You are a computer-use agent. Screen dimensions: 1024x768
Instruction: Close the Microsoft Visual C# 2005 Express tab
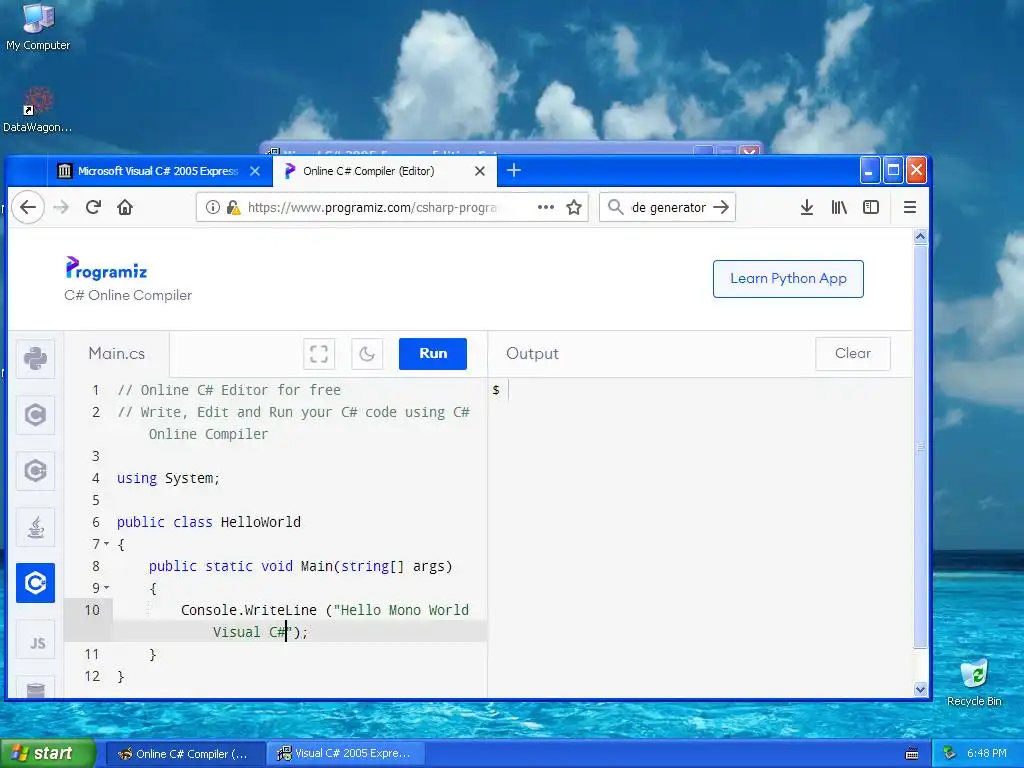pos(255,171)
